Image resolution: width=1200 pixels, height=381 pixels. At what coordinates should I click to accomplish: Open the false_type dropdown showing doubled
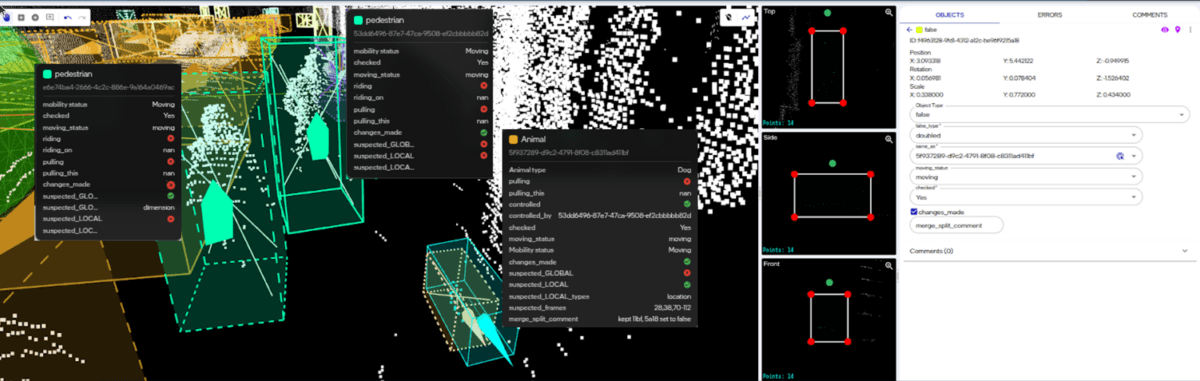coord(1025,135)
